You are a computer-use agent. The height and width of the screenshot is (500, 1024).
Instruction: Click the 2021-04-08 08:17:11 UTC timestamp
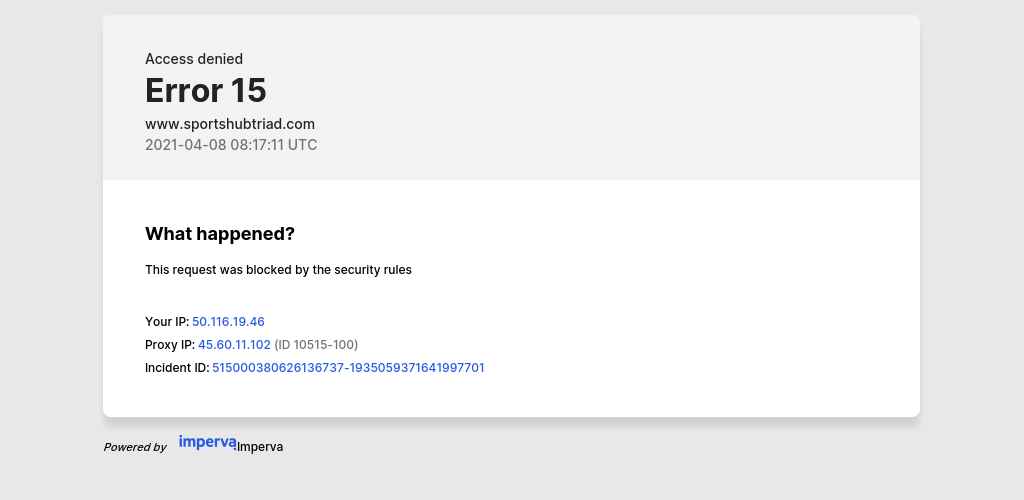(231, 145)
